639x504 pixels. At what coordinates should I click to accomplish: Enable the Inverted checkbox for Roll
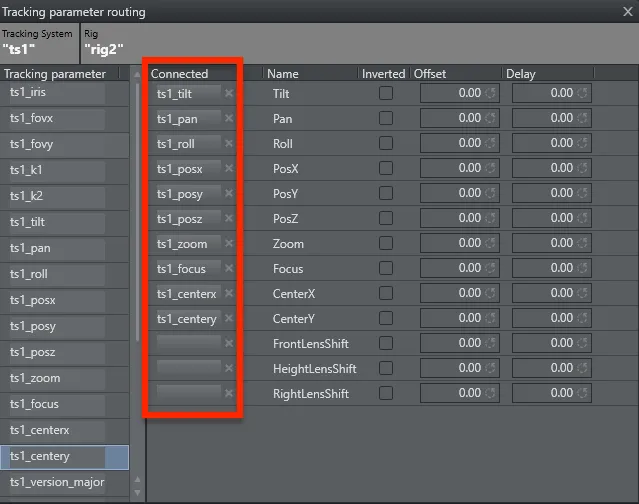386,143
